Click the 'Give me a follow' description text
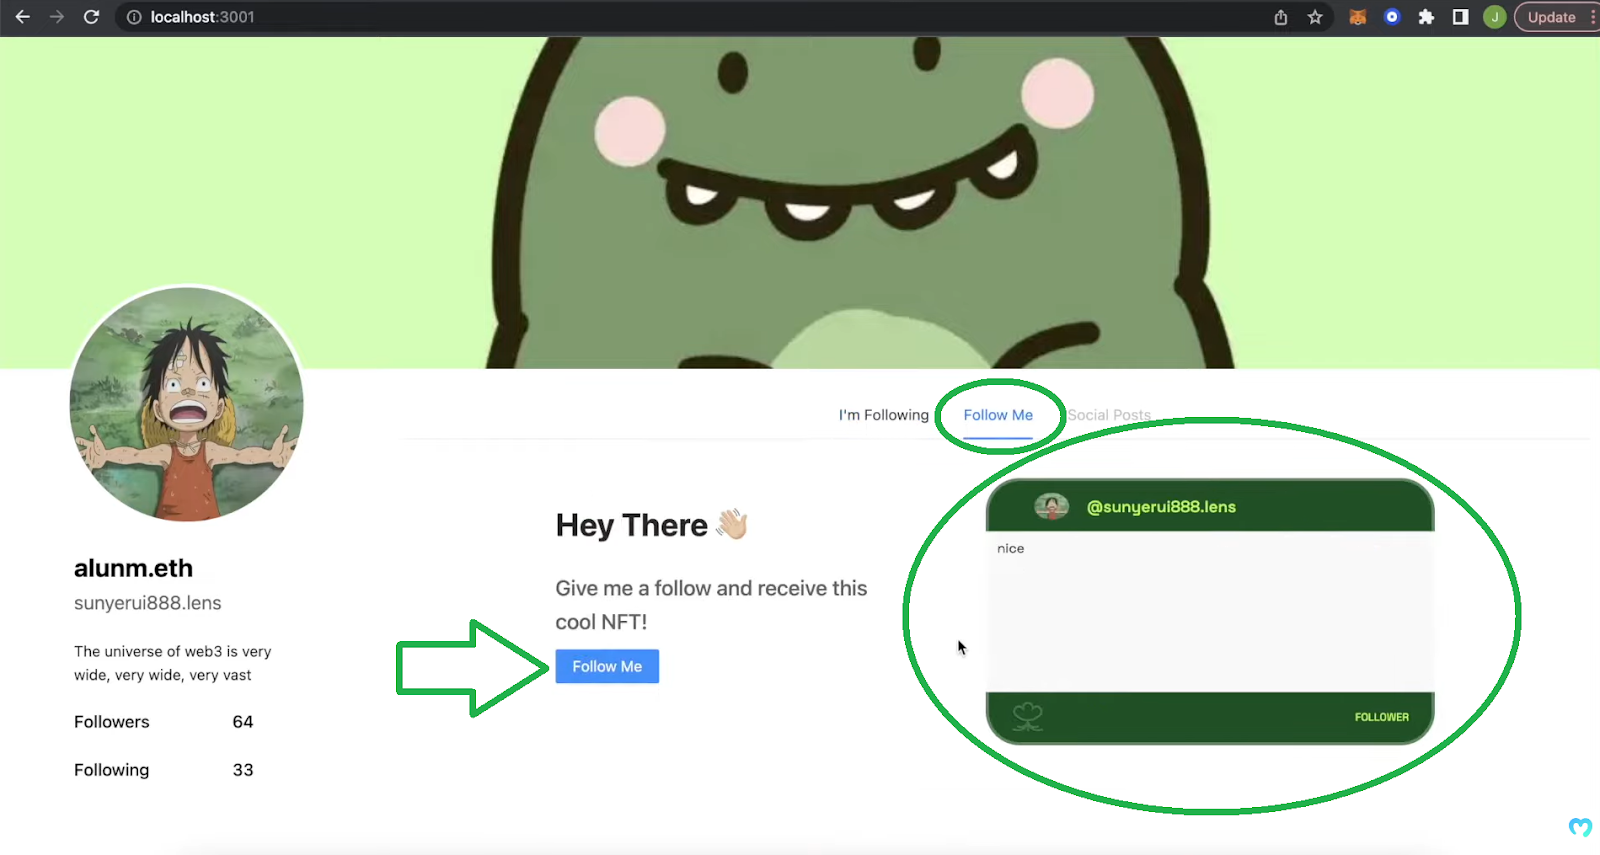The height and width of the screenshot is (855, 1600). click(711, 605)
